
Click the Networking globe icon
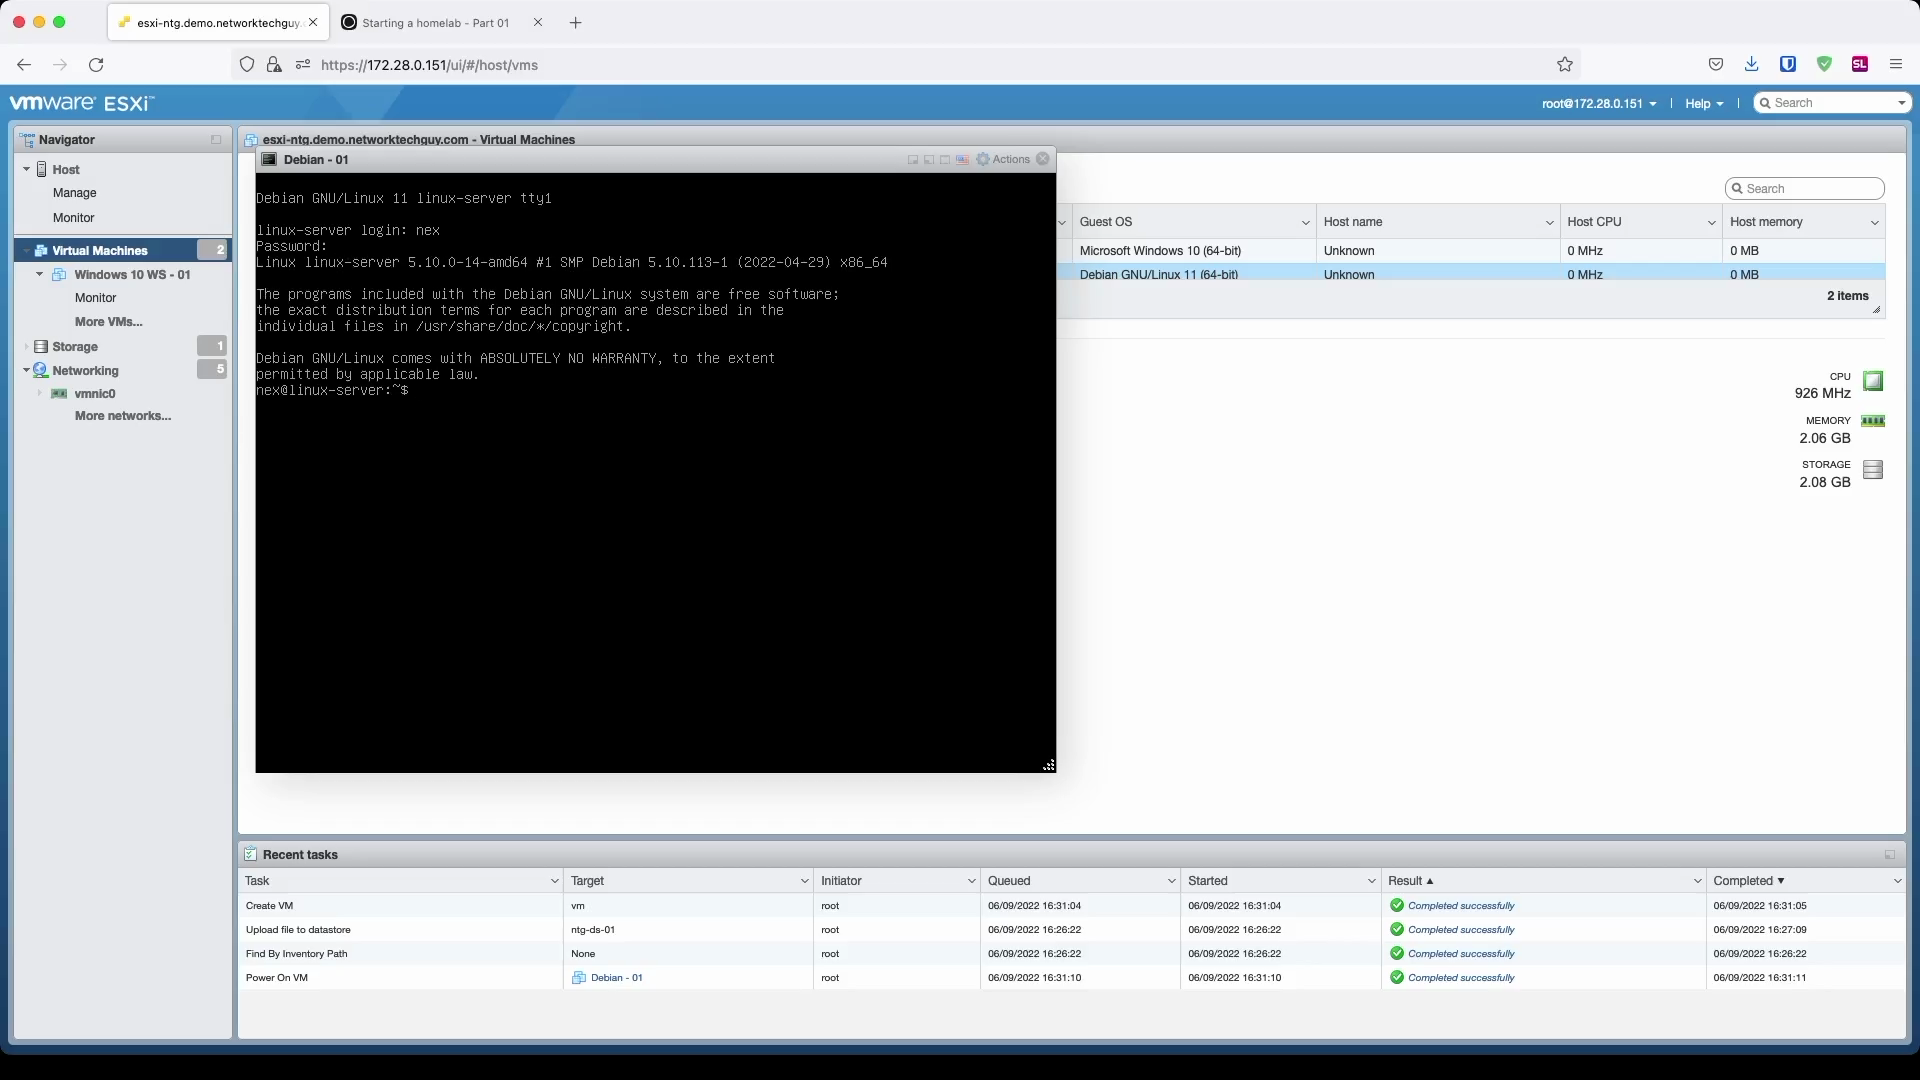[41, 370]
